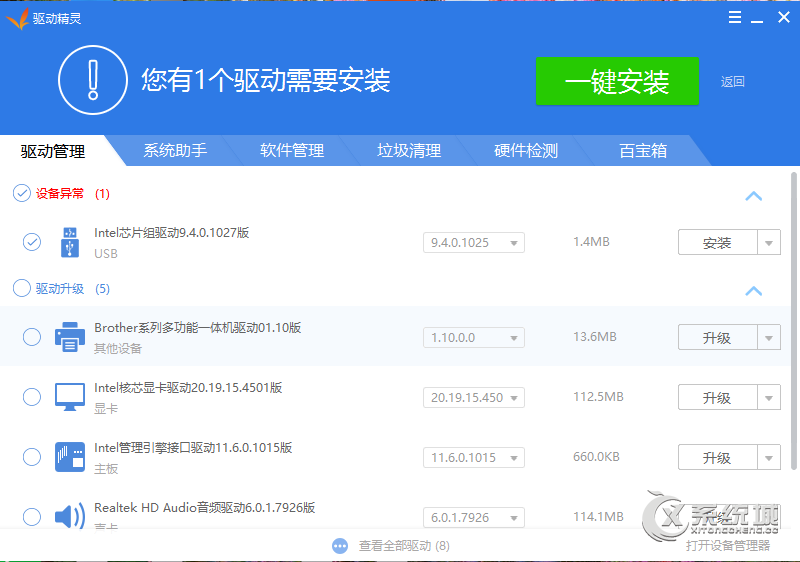Open the hamburger main menu icon

[735, 17]
